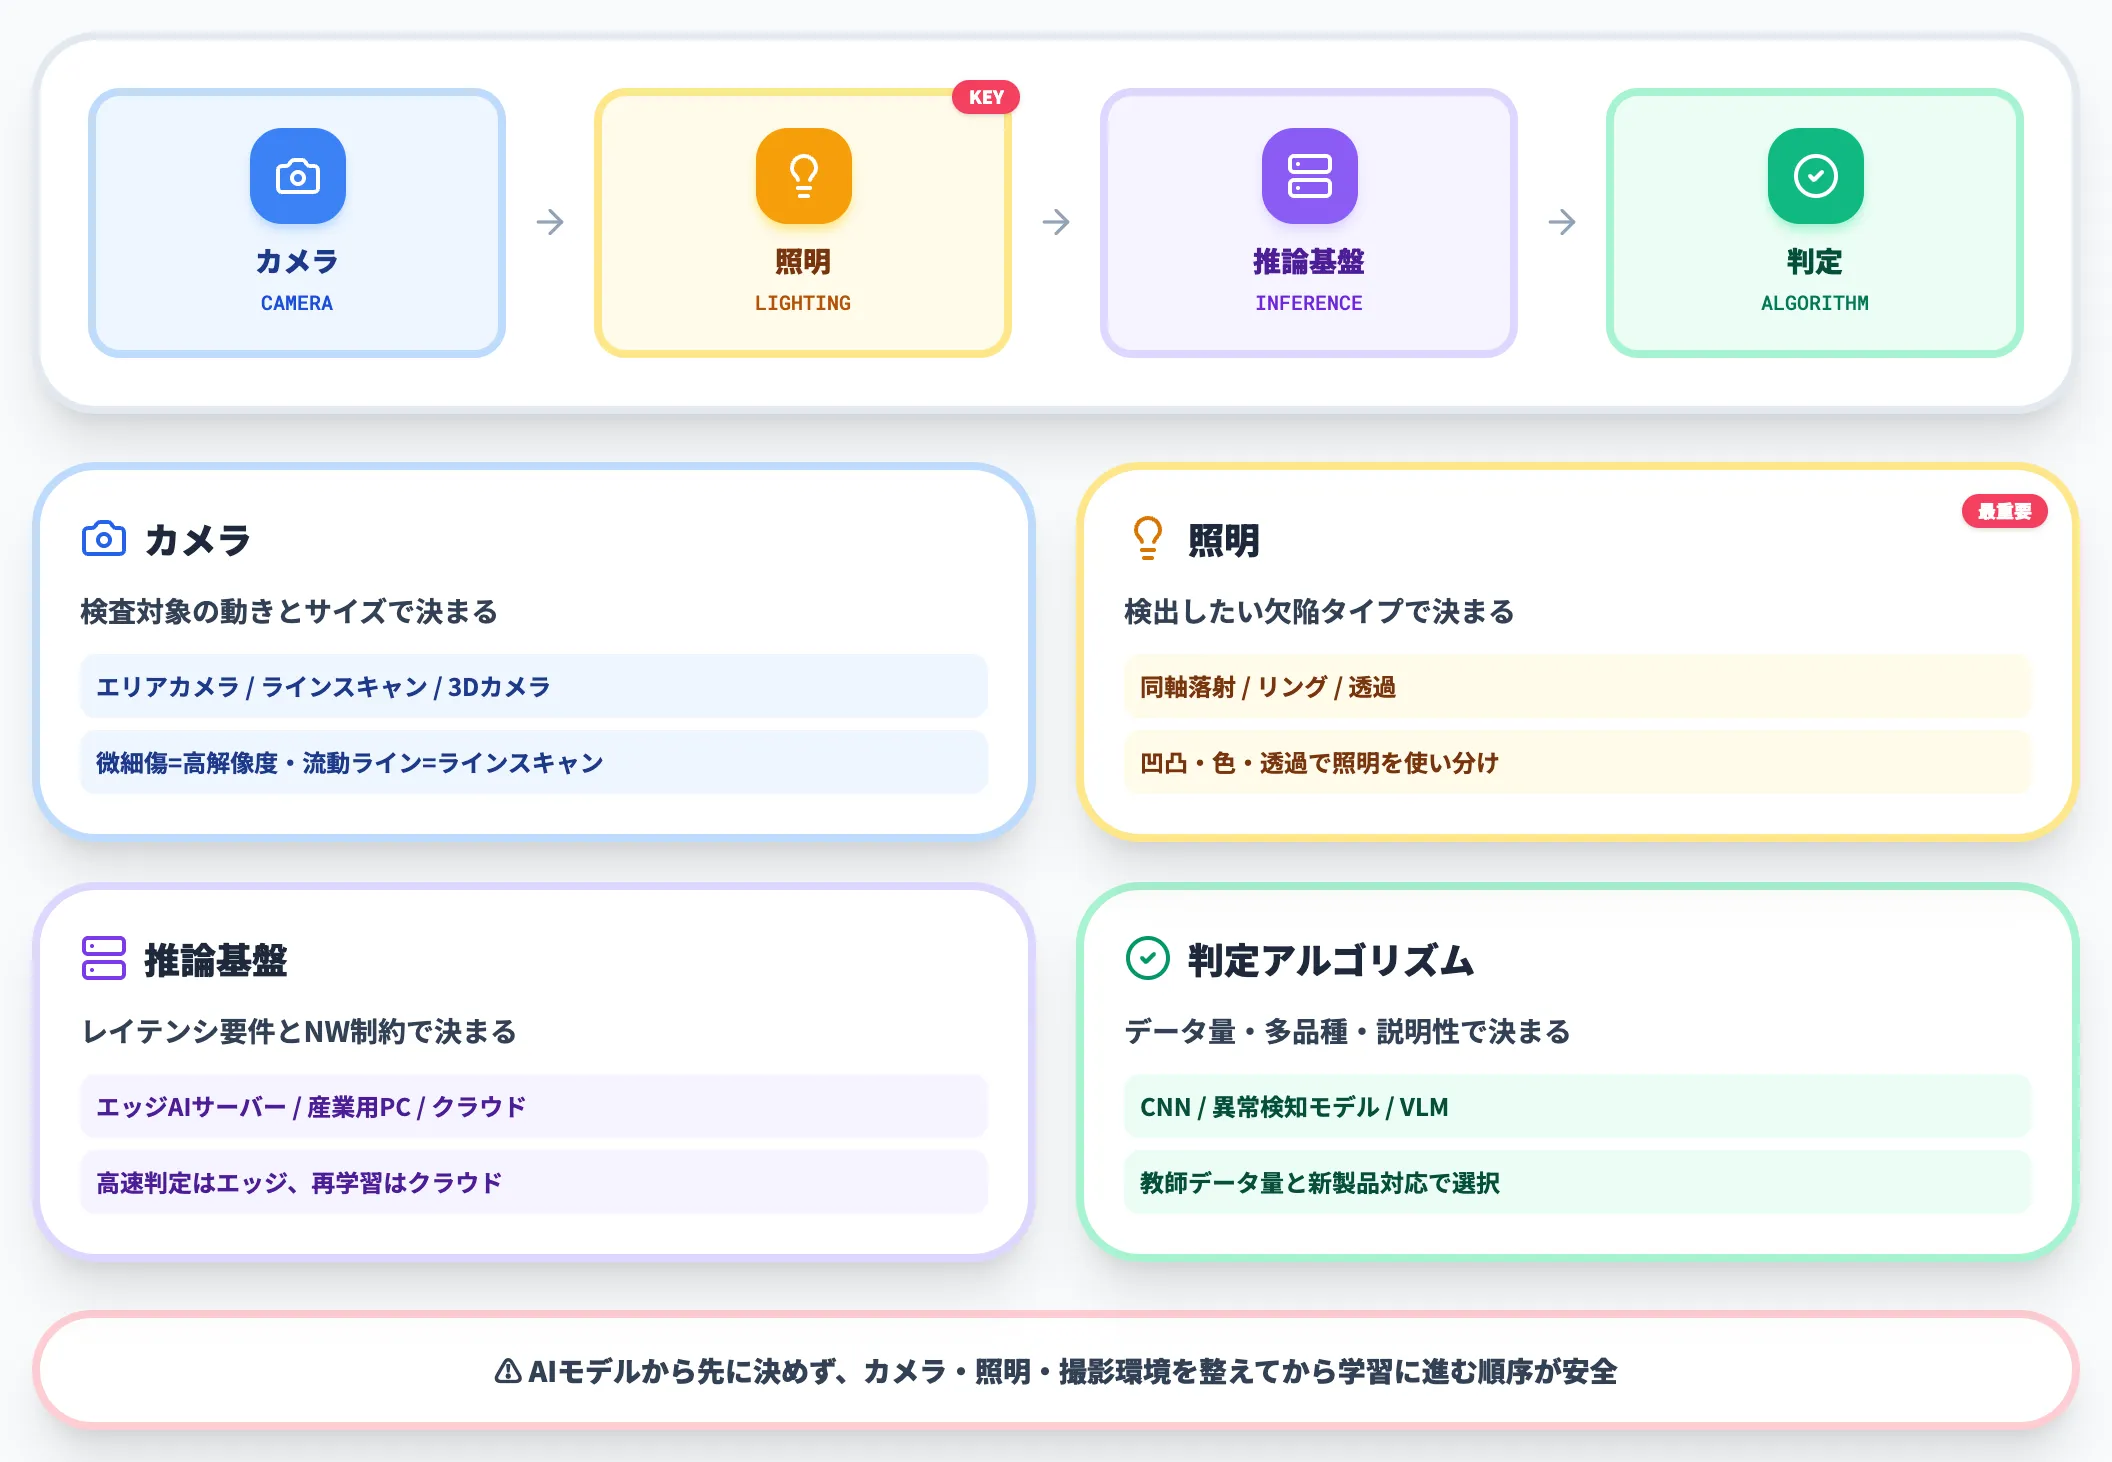This screenshot has width=2112, height=1462.
Task: Click the warning triangle icon in bottom banner
Action: (508, 1371)
